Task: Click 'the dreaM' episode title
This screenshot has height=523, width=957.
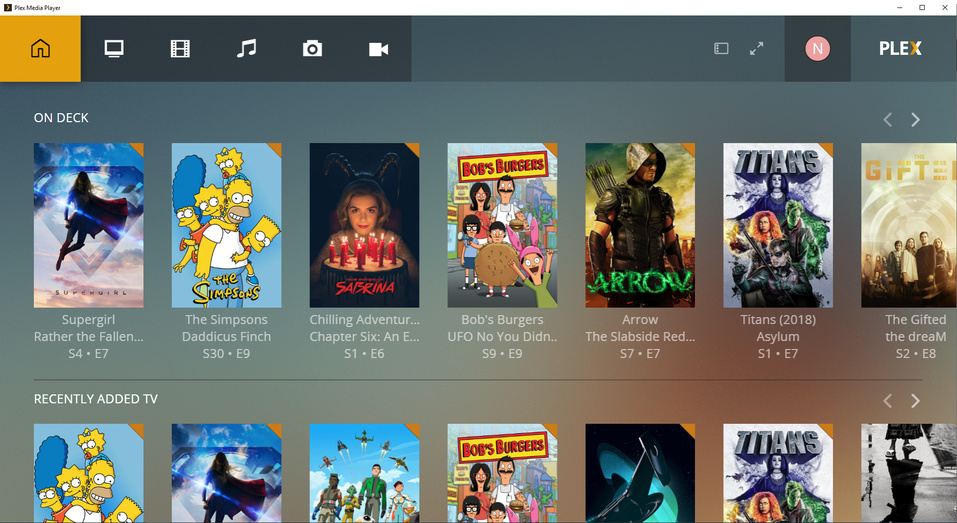Action: coord(915,336)
